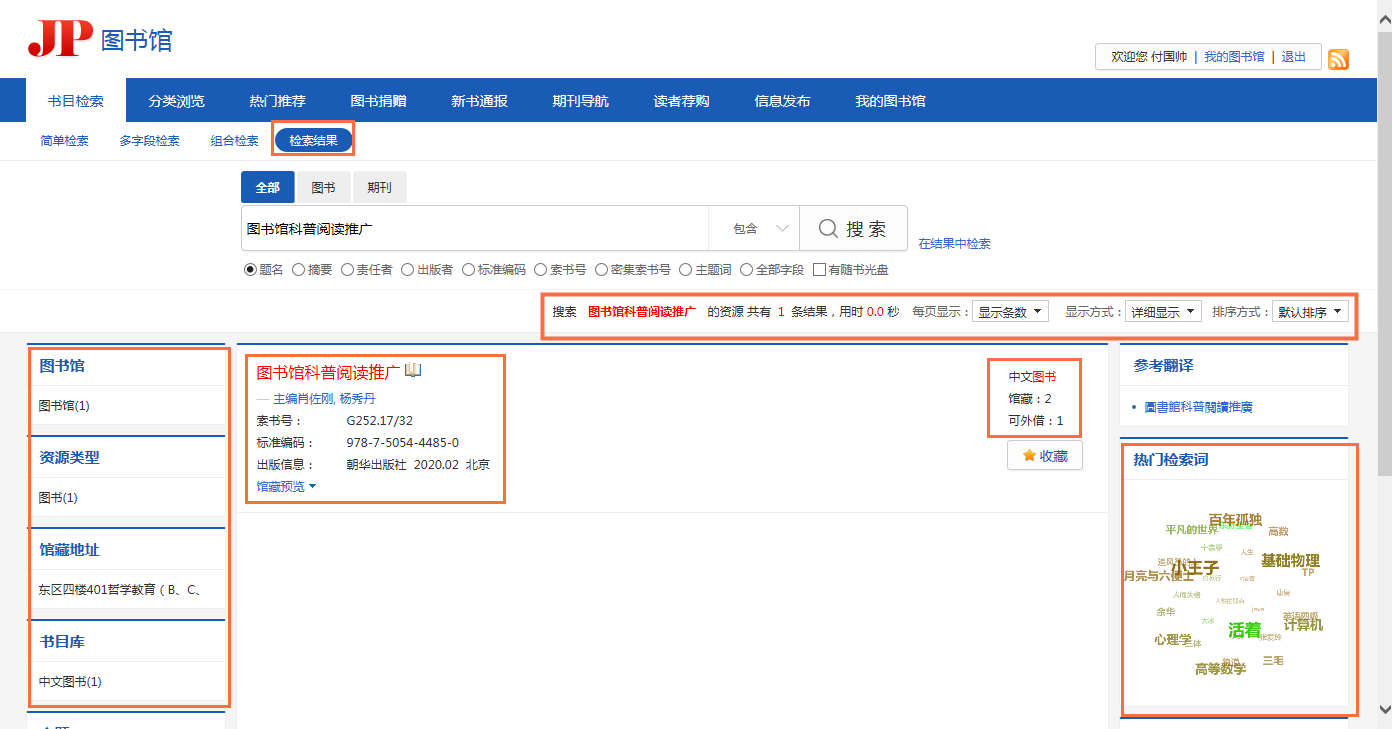Click the JP library logo
The image size is (1392, 729).
tap(100, 40)
